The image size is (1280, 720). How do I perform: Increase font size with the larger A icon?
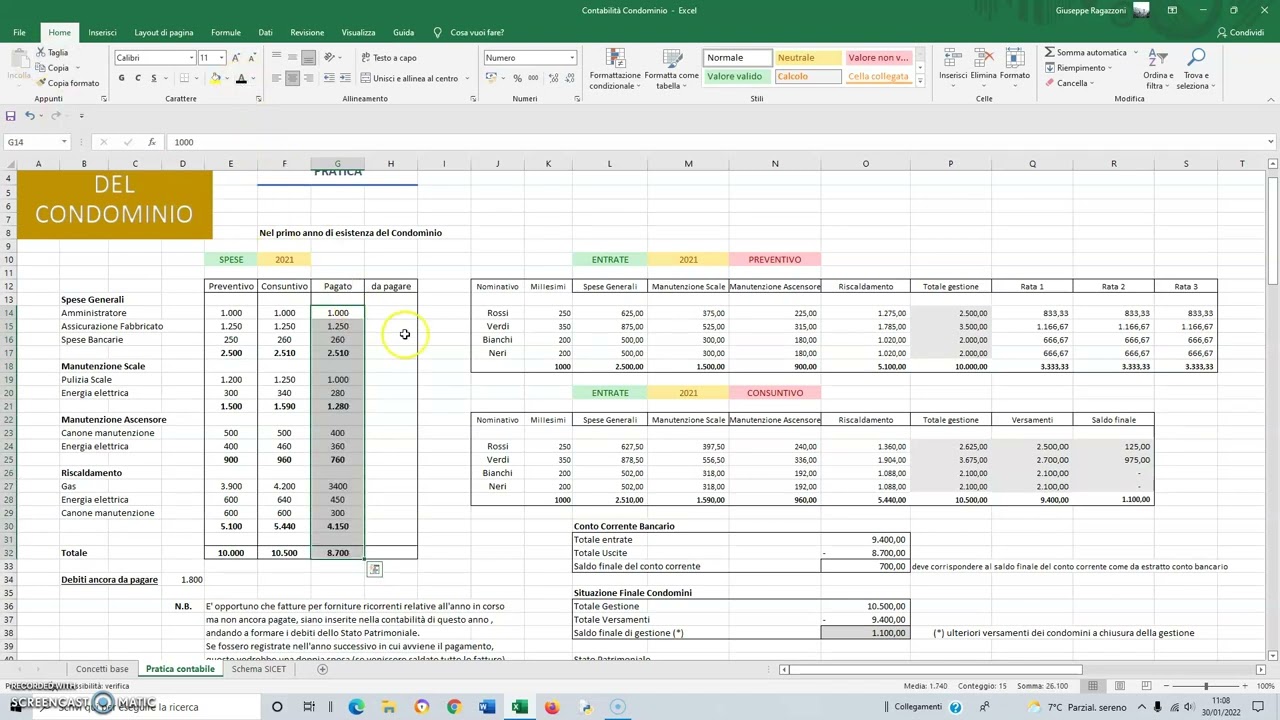(x=237, y=57)
